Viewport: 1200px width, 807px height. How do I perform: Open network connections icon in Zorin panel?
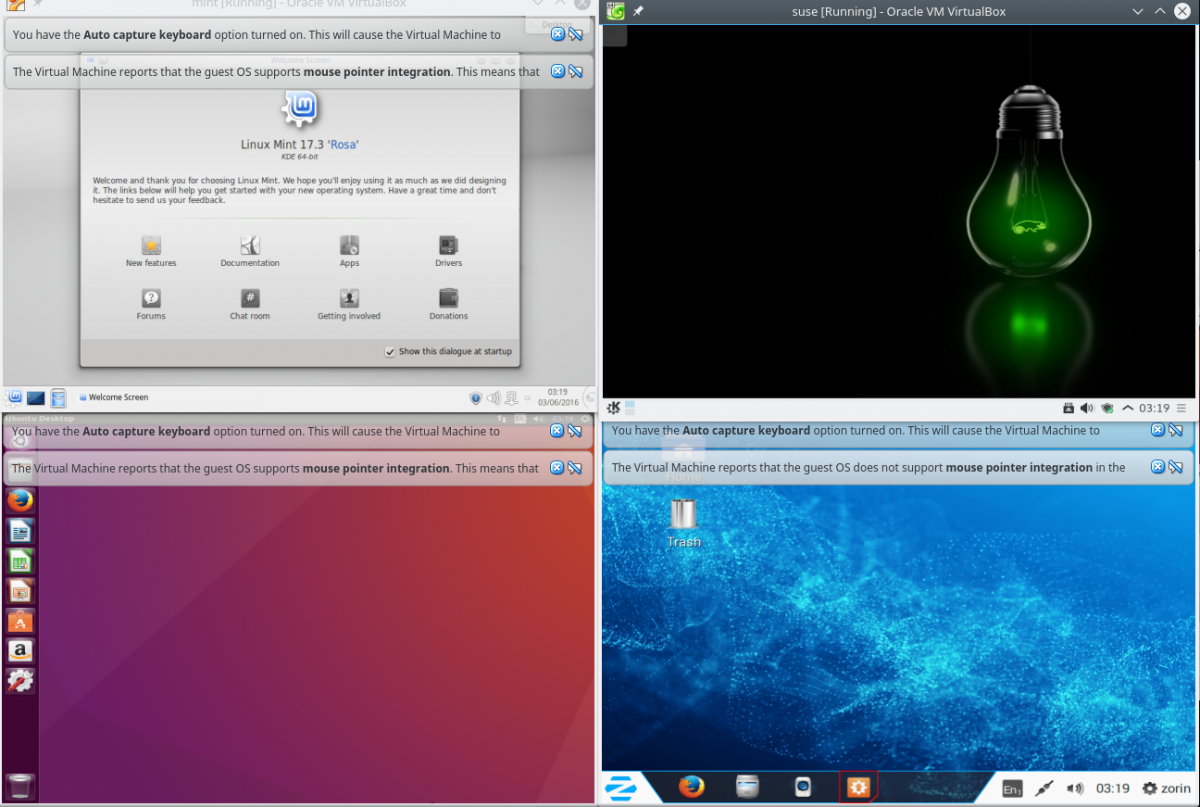coord(1045,788)
